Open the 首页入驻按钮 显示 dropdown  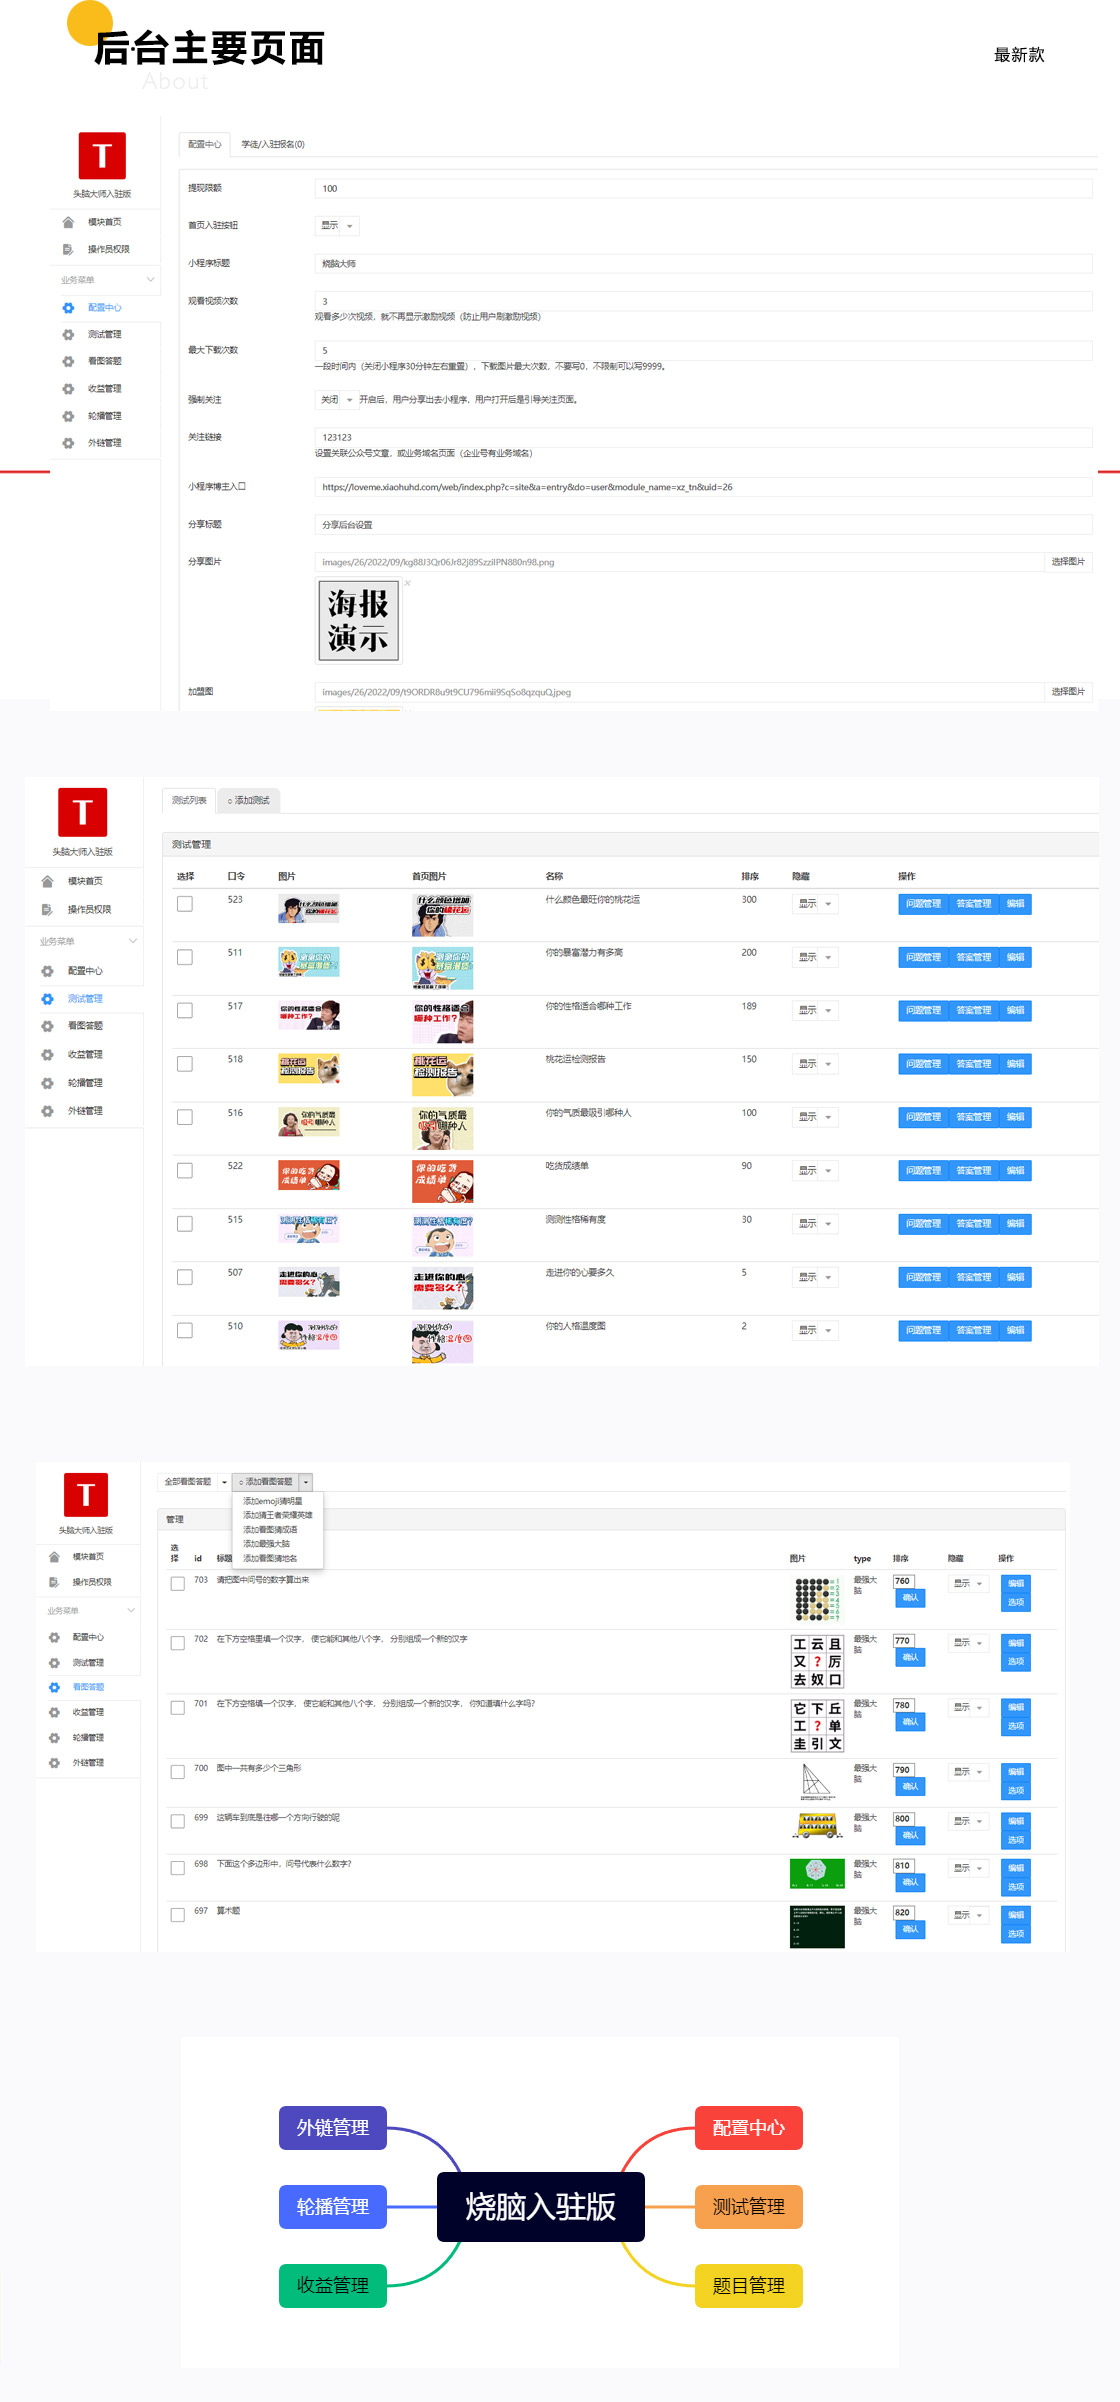coord(337,226)
